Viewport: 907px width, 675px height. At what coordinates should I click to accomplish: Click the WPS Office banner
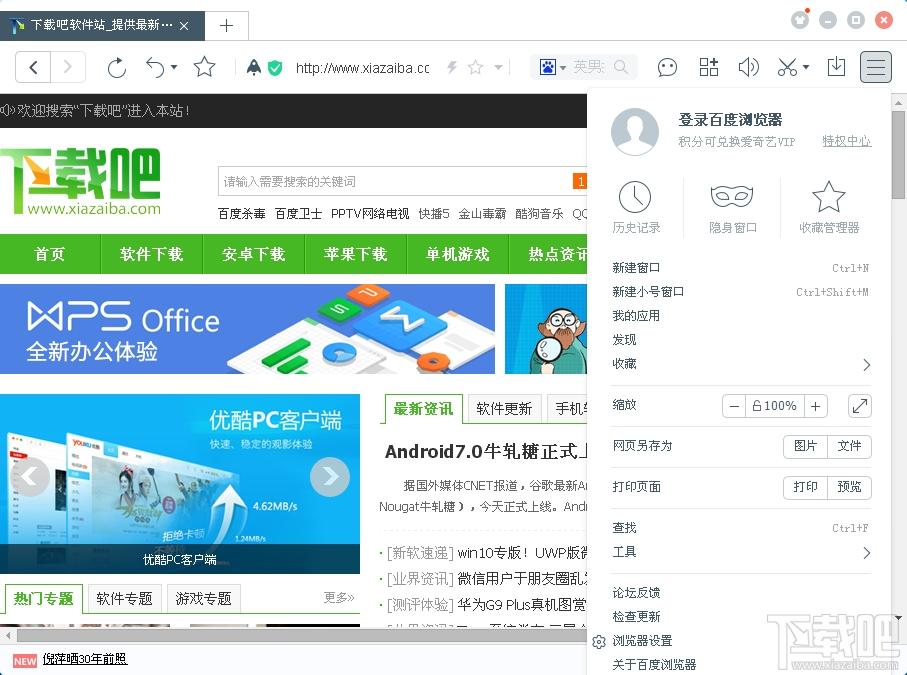pyautogui.click(x=248, y=329)
